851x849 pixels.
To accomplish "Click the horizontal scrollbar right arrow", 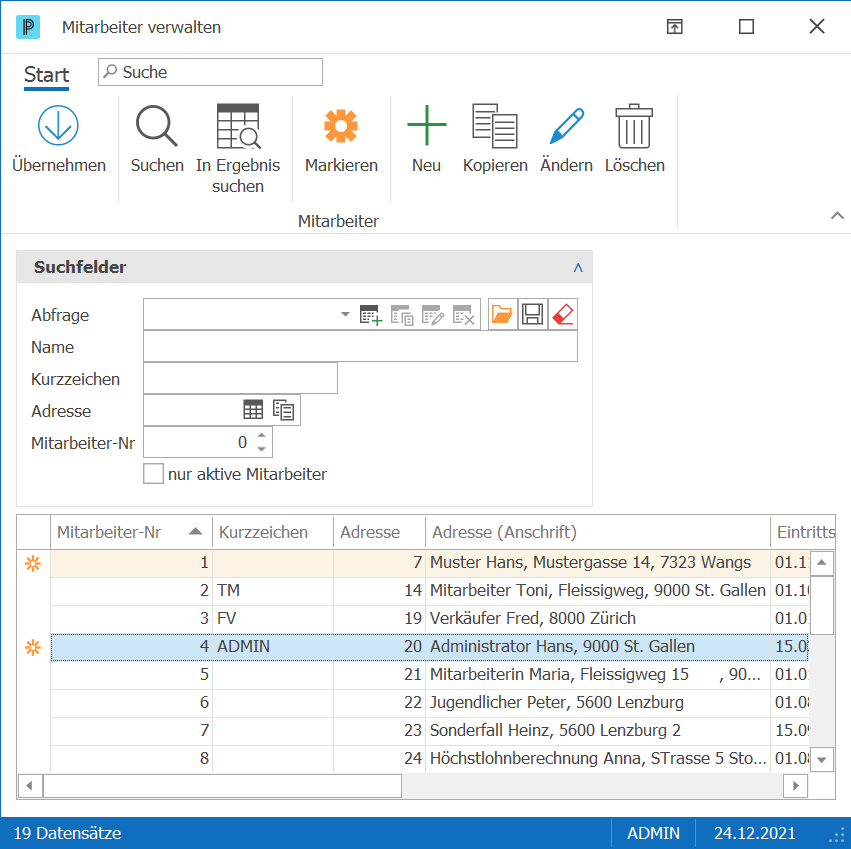I will coord(796,785).
